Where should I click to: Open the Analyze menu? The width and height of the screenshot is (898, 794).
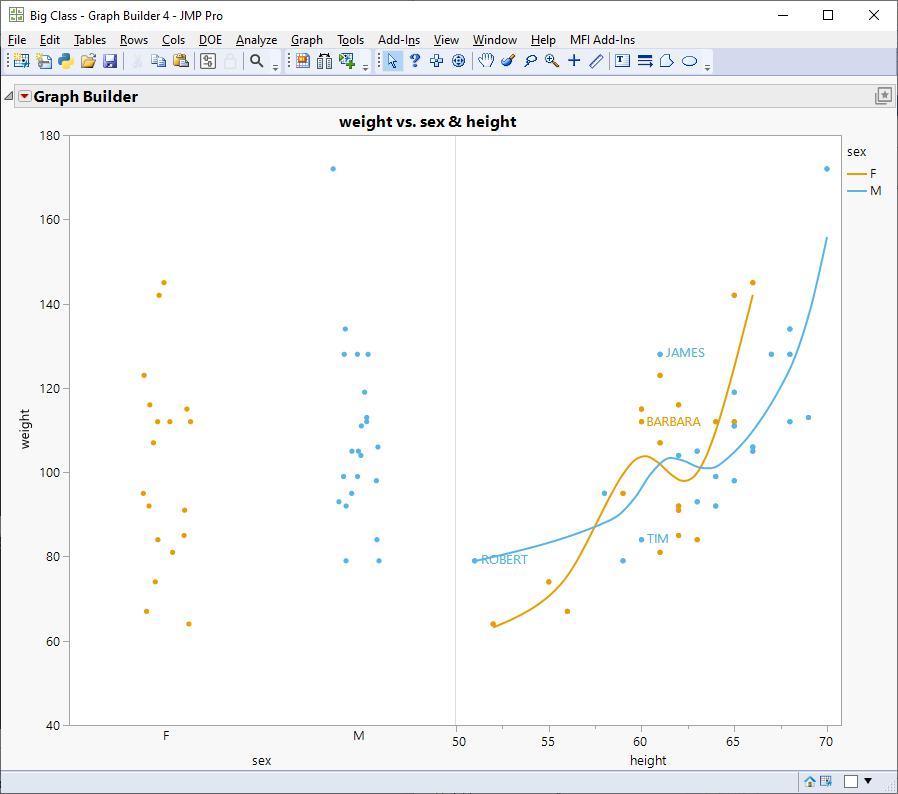coord(257,40)
